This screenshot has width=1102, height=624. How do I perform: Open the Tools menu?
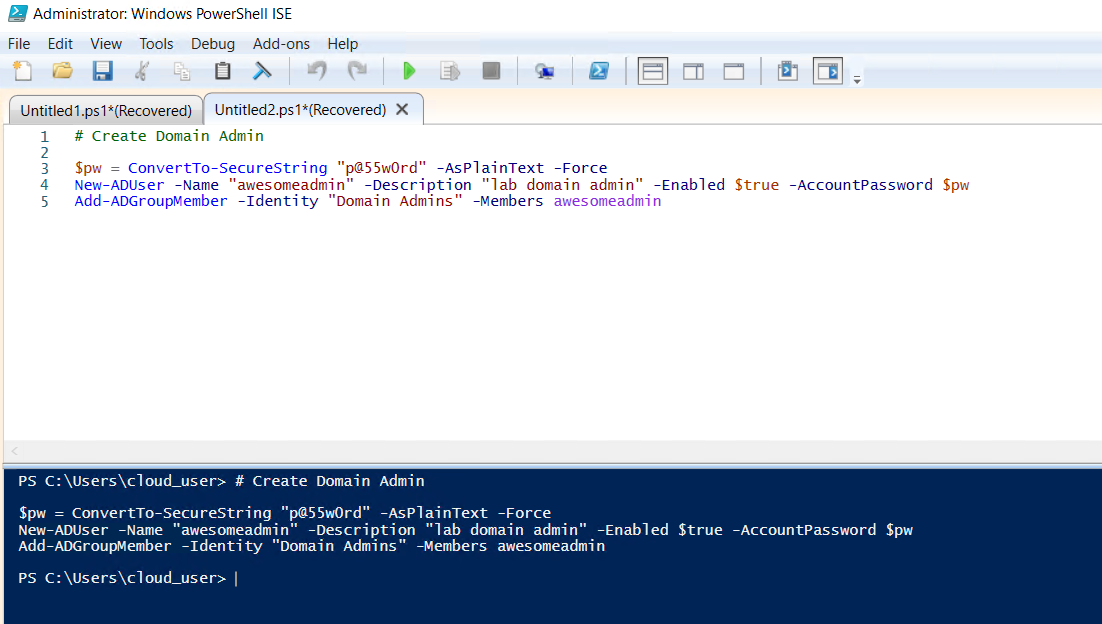pos(156,44)
